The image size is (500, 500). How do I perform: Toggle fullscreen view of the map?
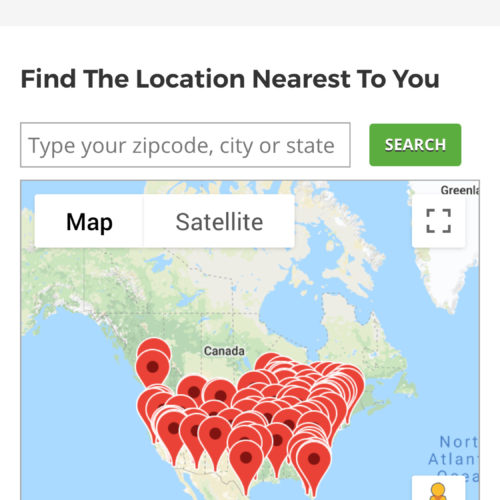click(x=439, y=221)
